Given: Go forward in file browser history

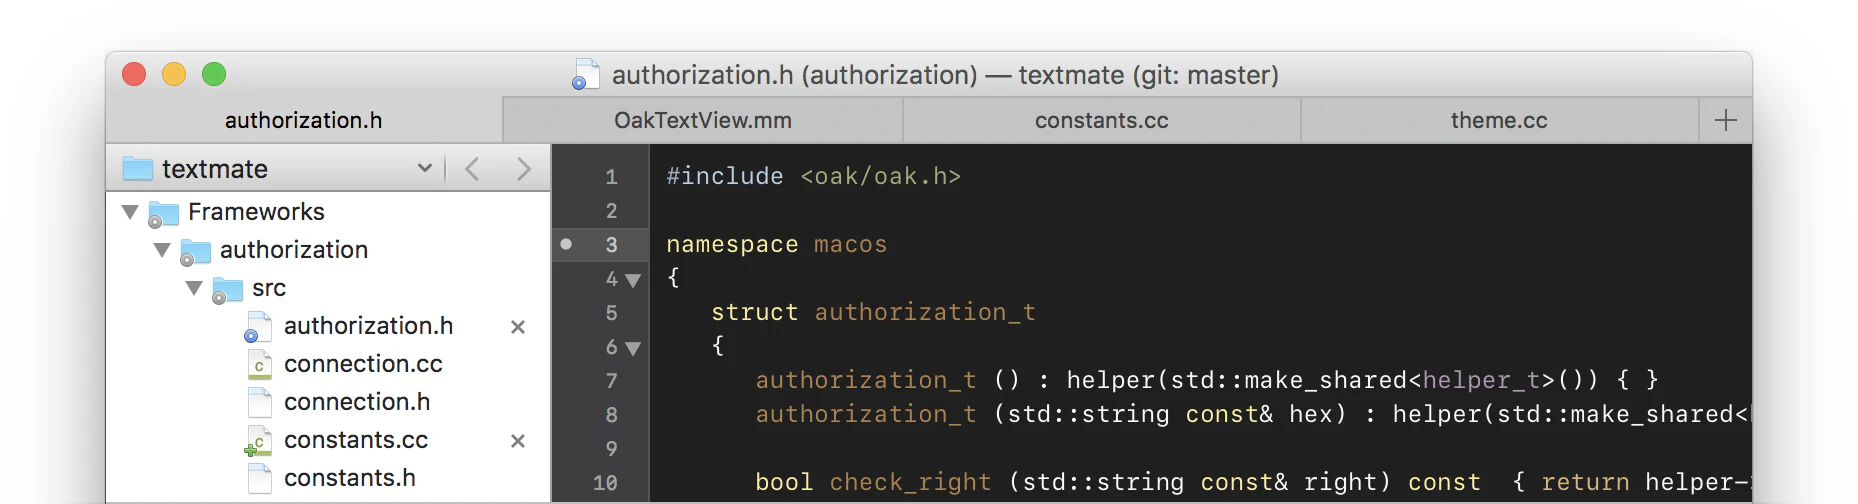Looking at the screenshot, I should (x=523, y=169).
